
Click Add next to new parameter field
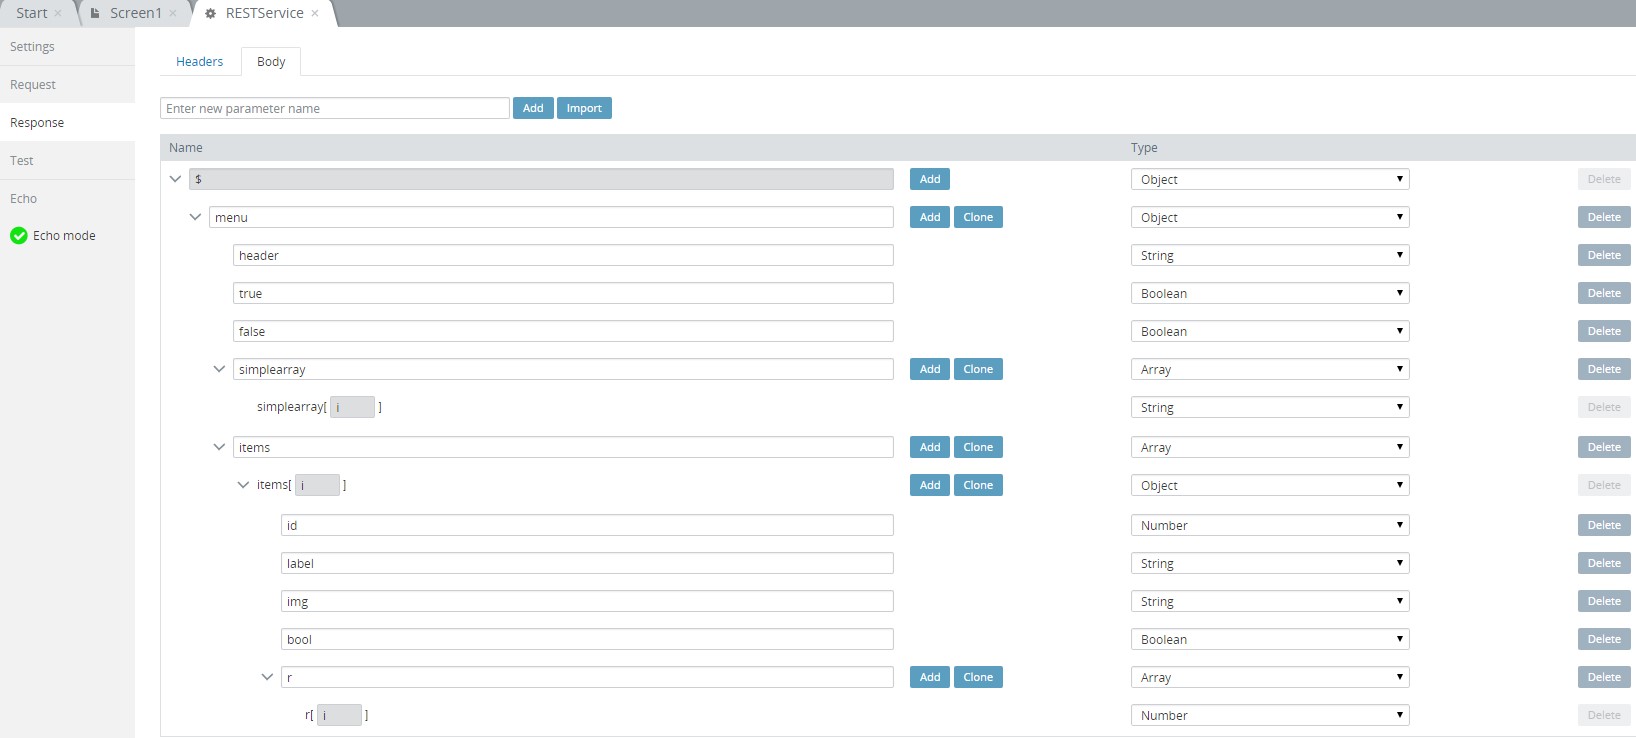533,108
